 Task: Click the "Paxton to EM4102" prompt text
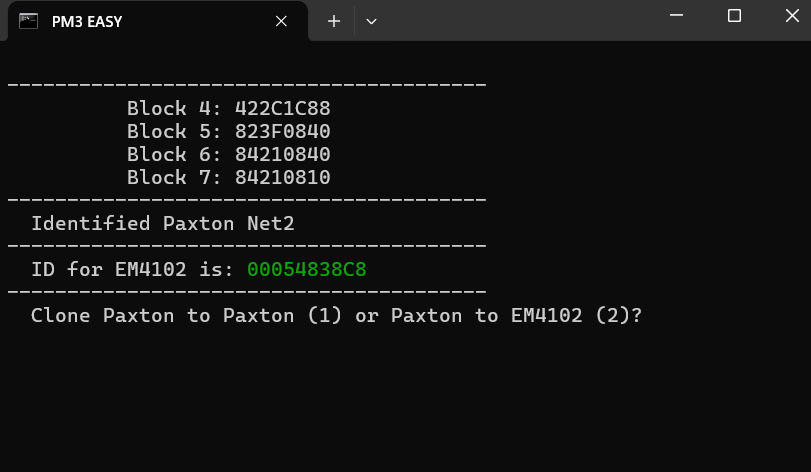tap(486, 315)
